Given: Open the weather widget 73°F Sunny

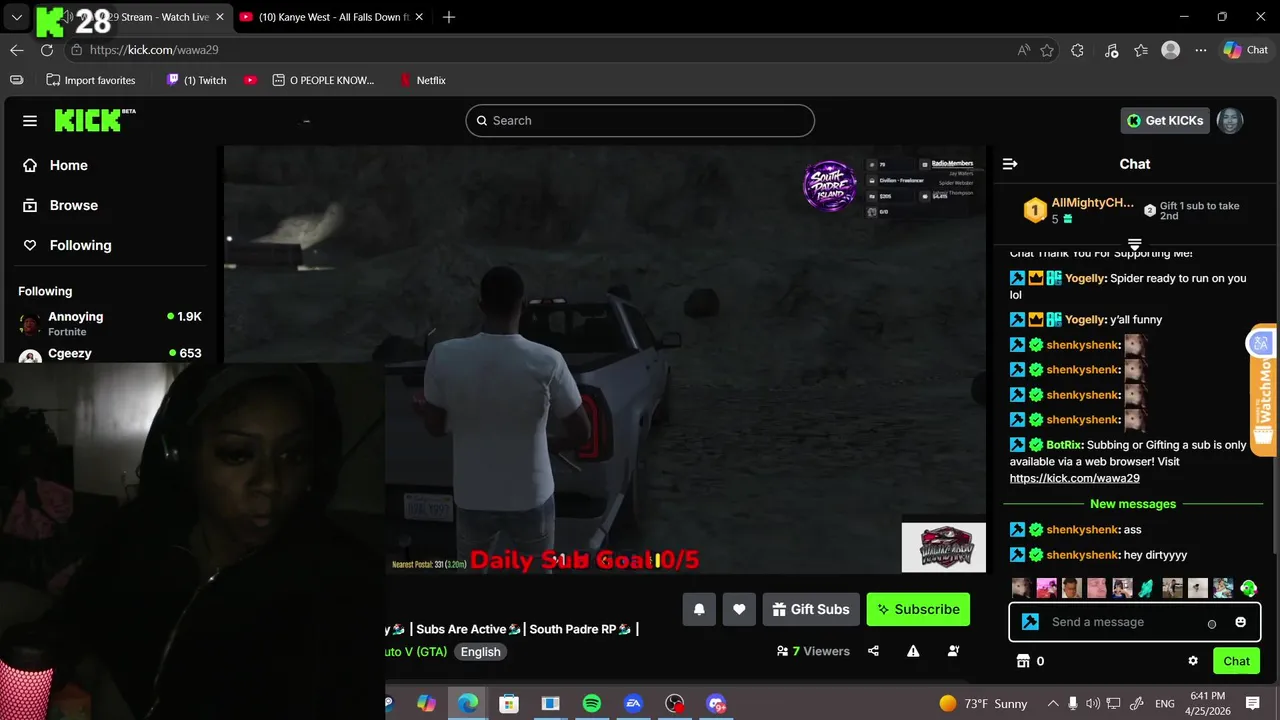Looking at the screenshot, I should pyautogui.click(x=983, y=703).
